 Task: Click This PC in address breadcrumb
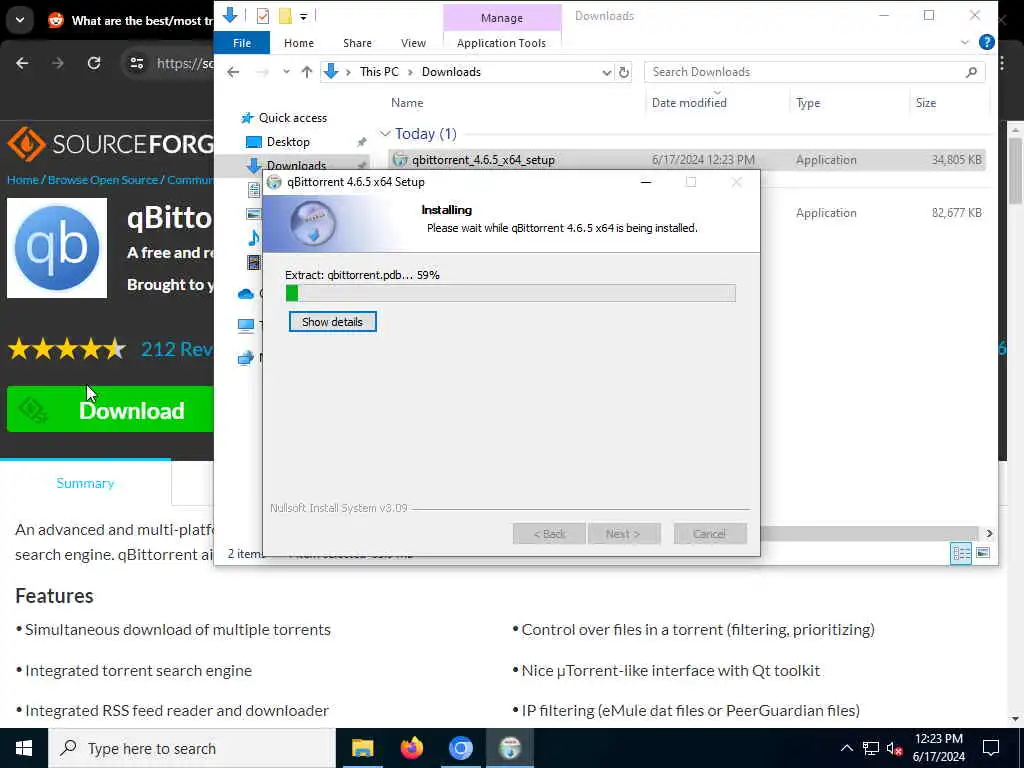379,72
